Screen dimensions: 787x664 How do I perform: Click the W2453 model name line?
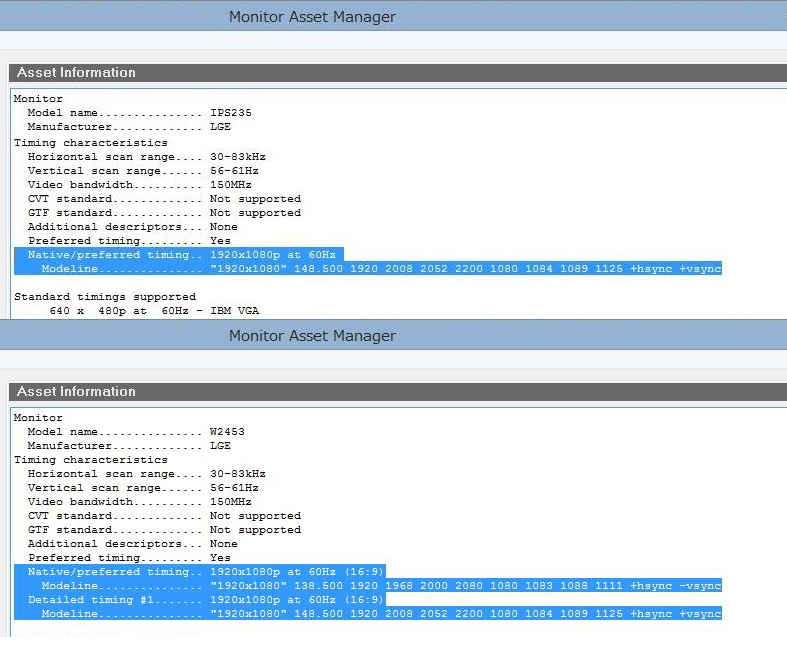coord(136,432)
